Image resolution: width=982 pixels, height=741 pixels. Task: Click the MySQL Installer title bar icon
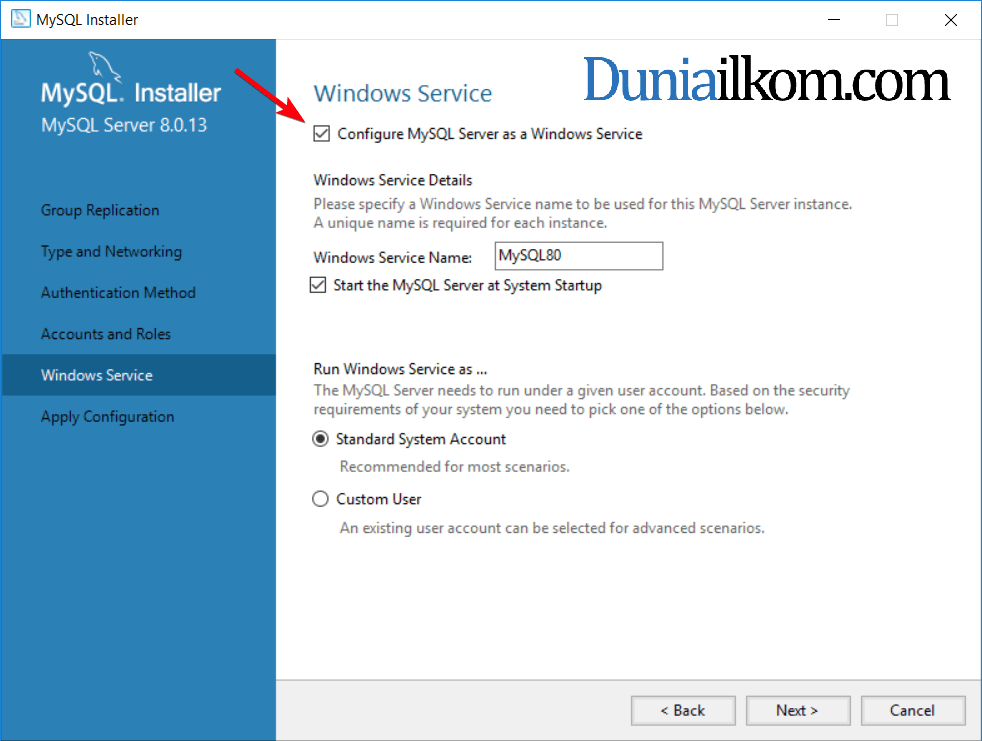(x=21, y=19)
